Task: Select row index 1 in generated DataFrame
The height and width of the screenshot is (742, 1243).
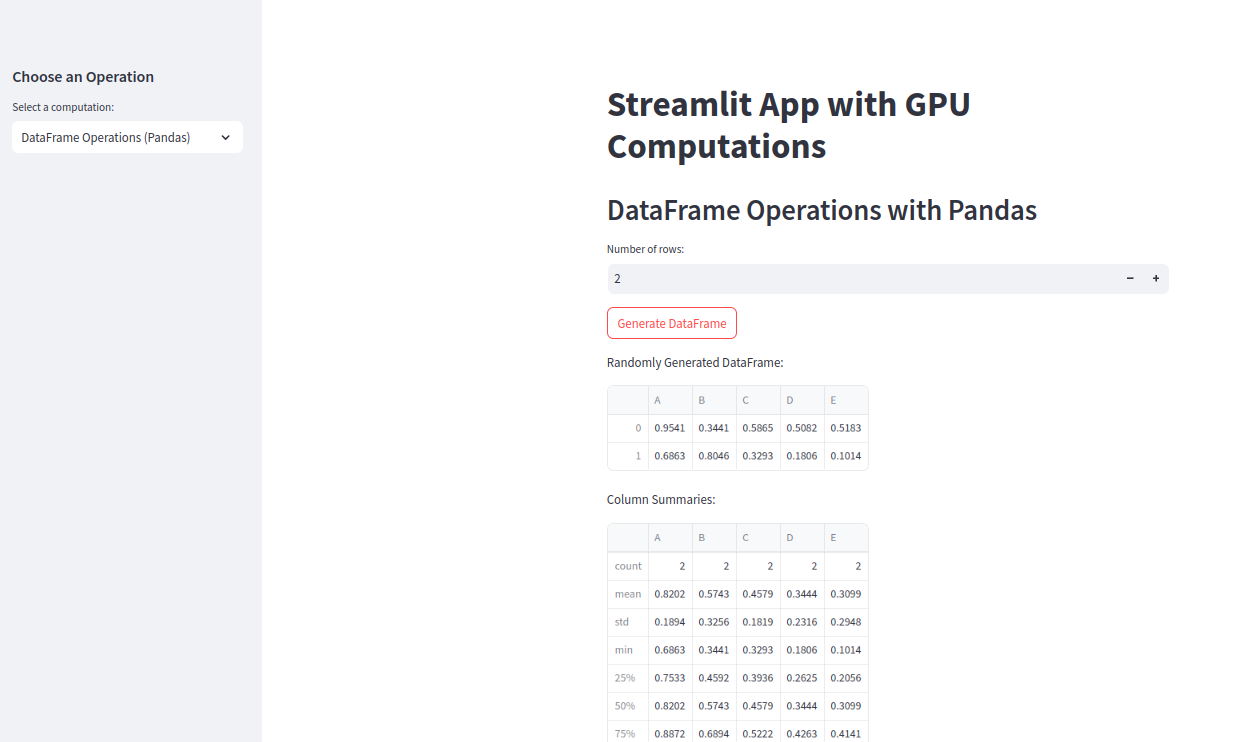Action: point(628,456)
